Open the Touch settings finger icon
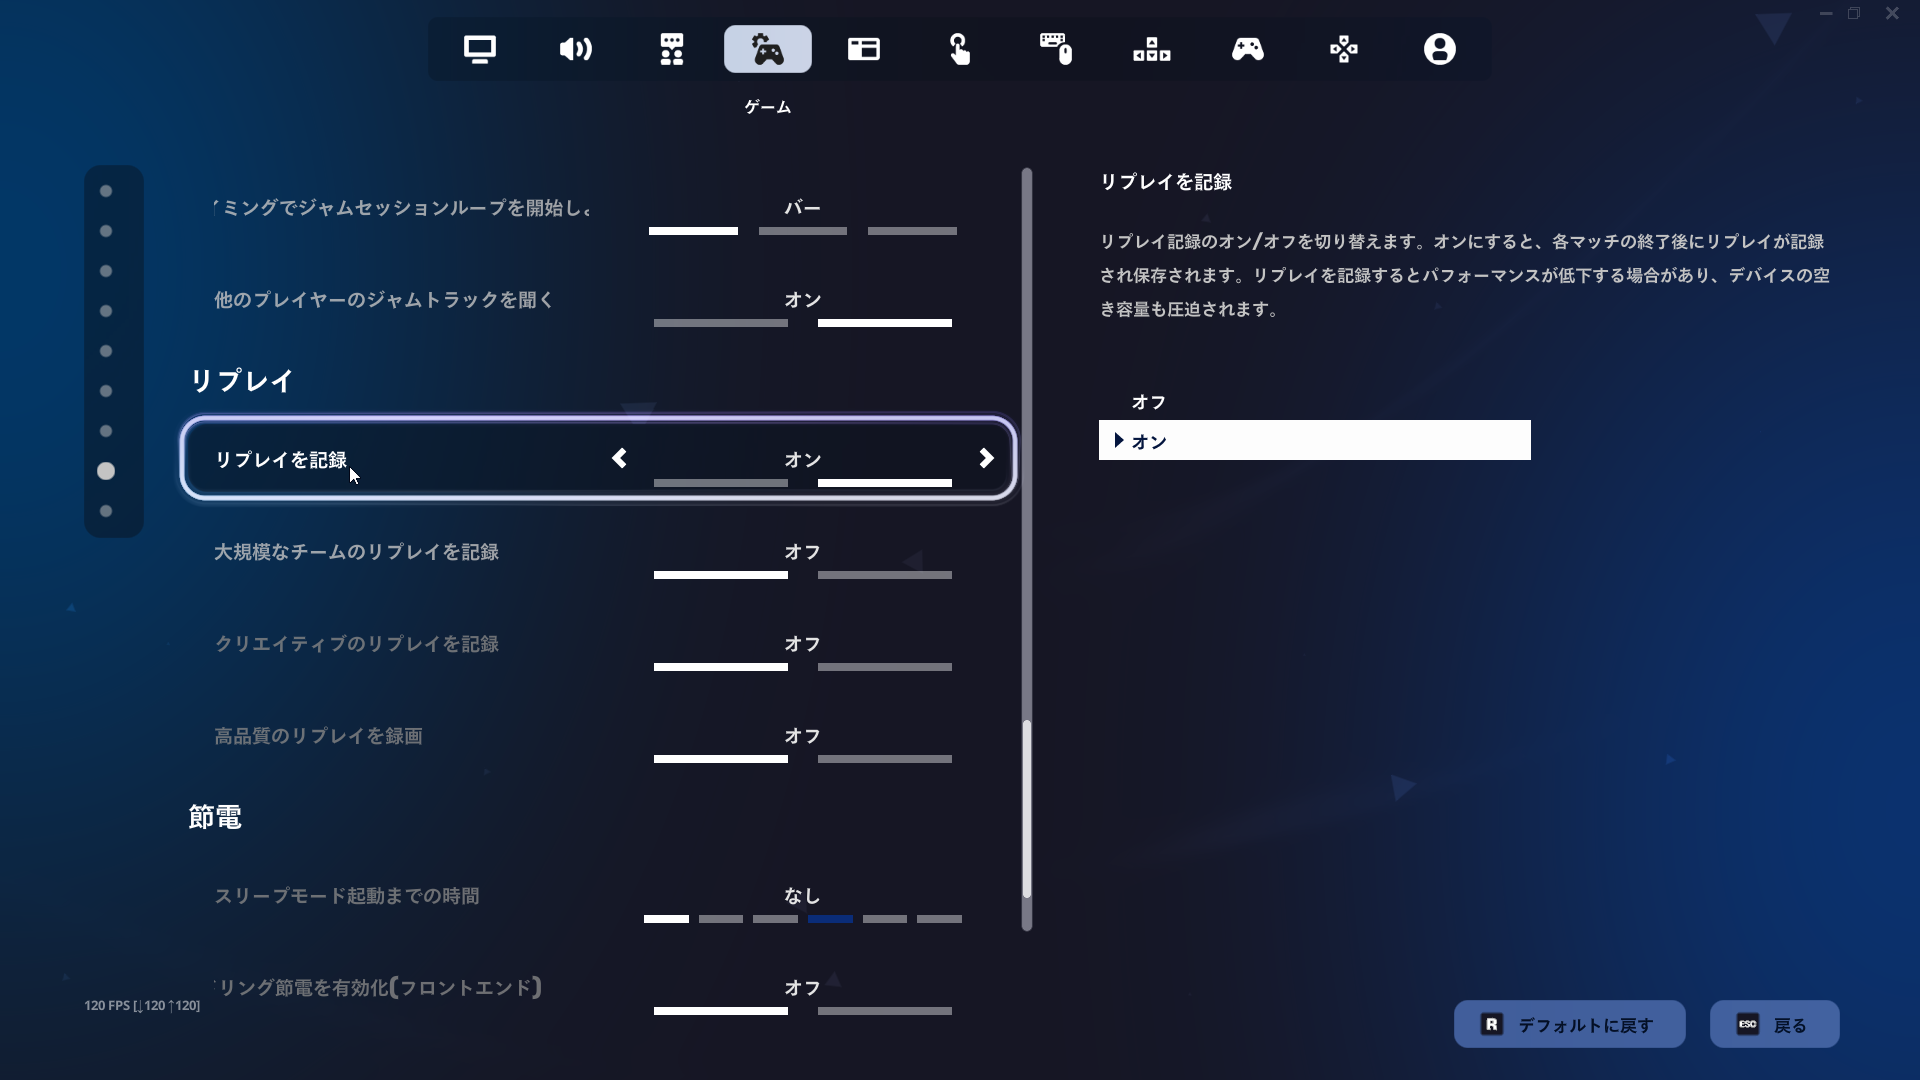Viewport: 1920px width, 1080px height. coord(960,49)
